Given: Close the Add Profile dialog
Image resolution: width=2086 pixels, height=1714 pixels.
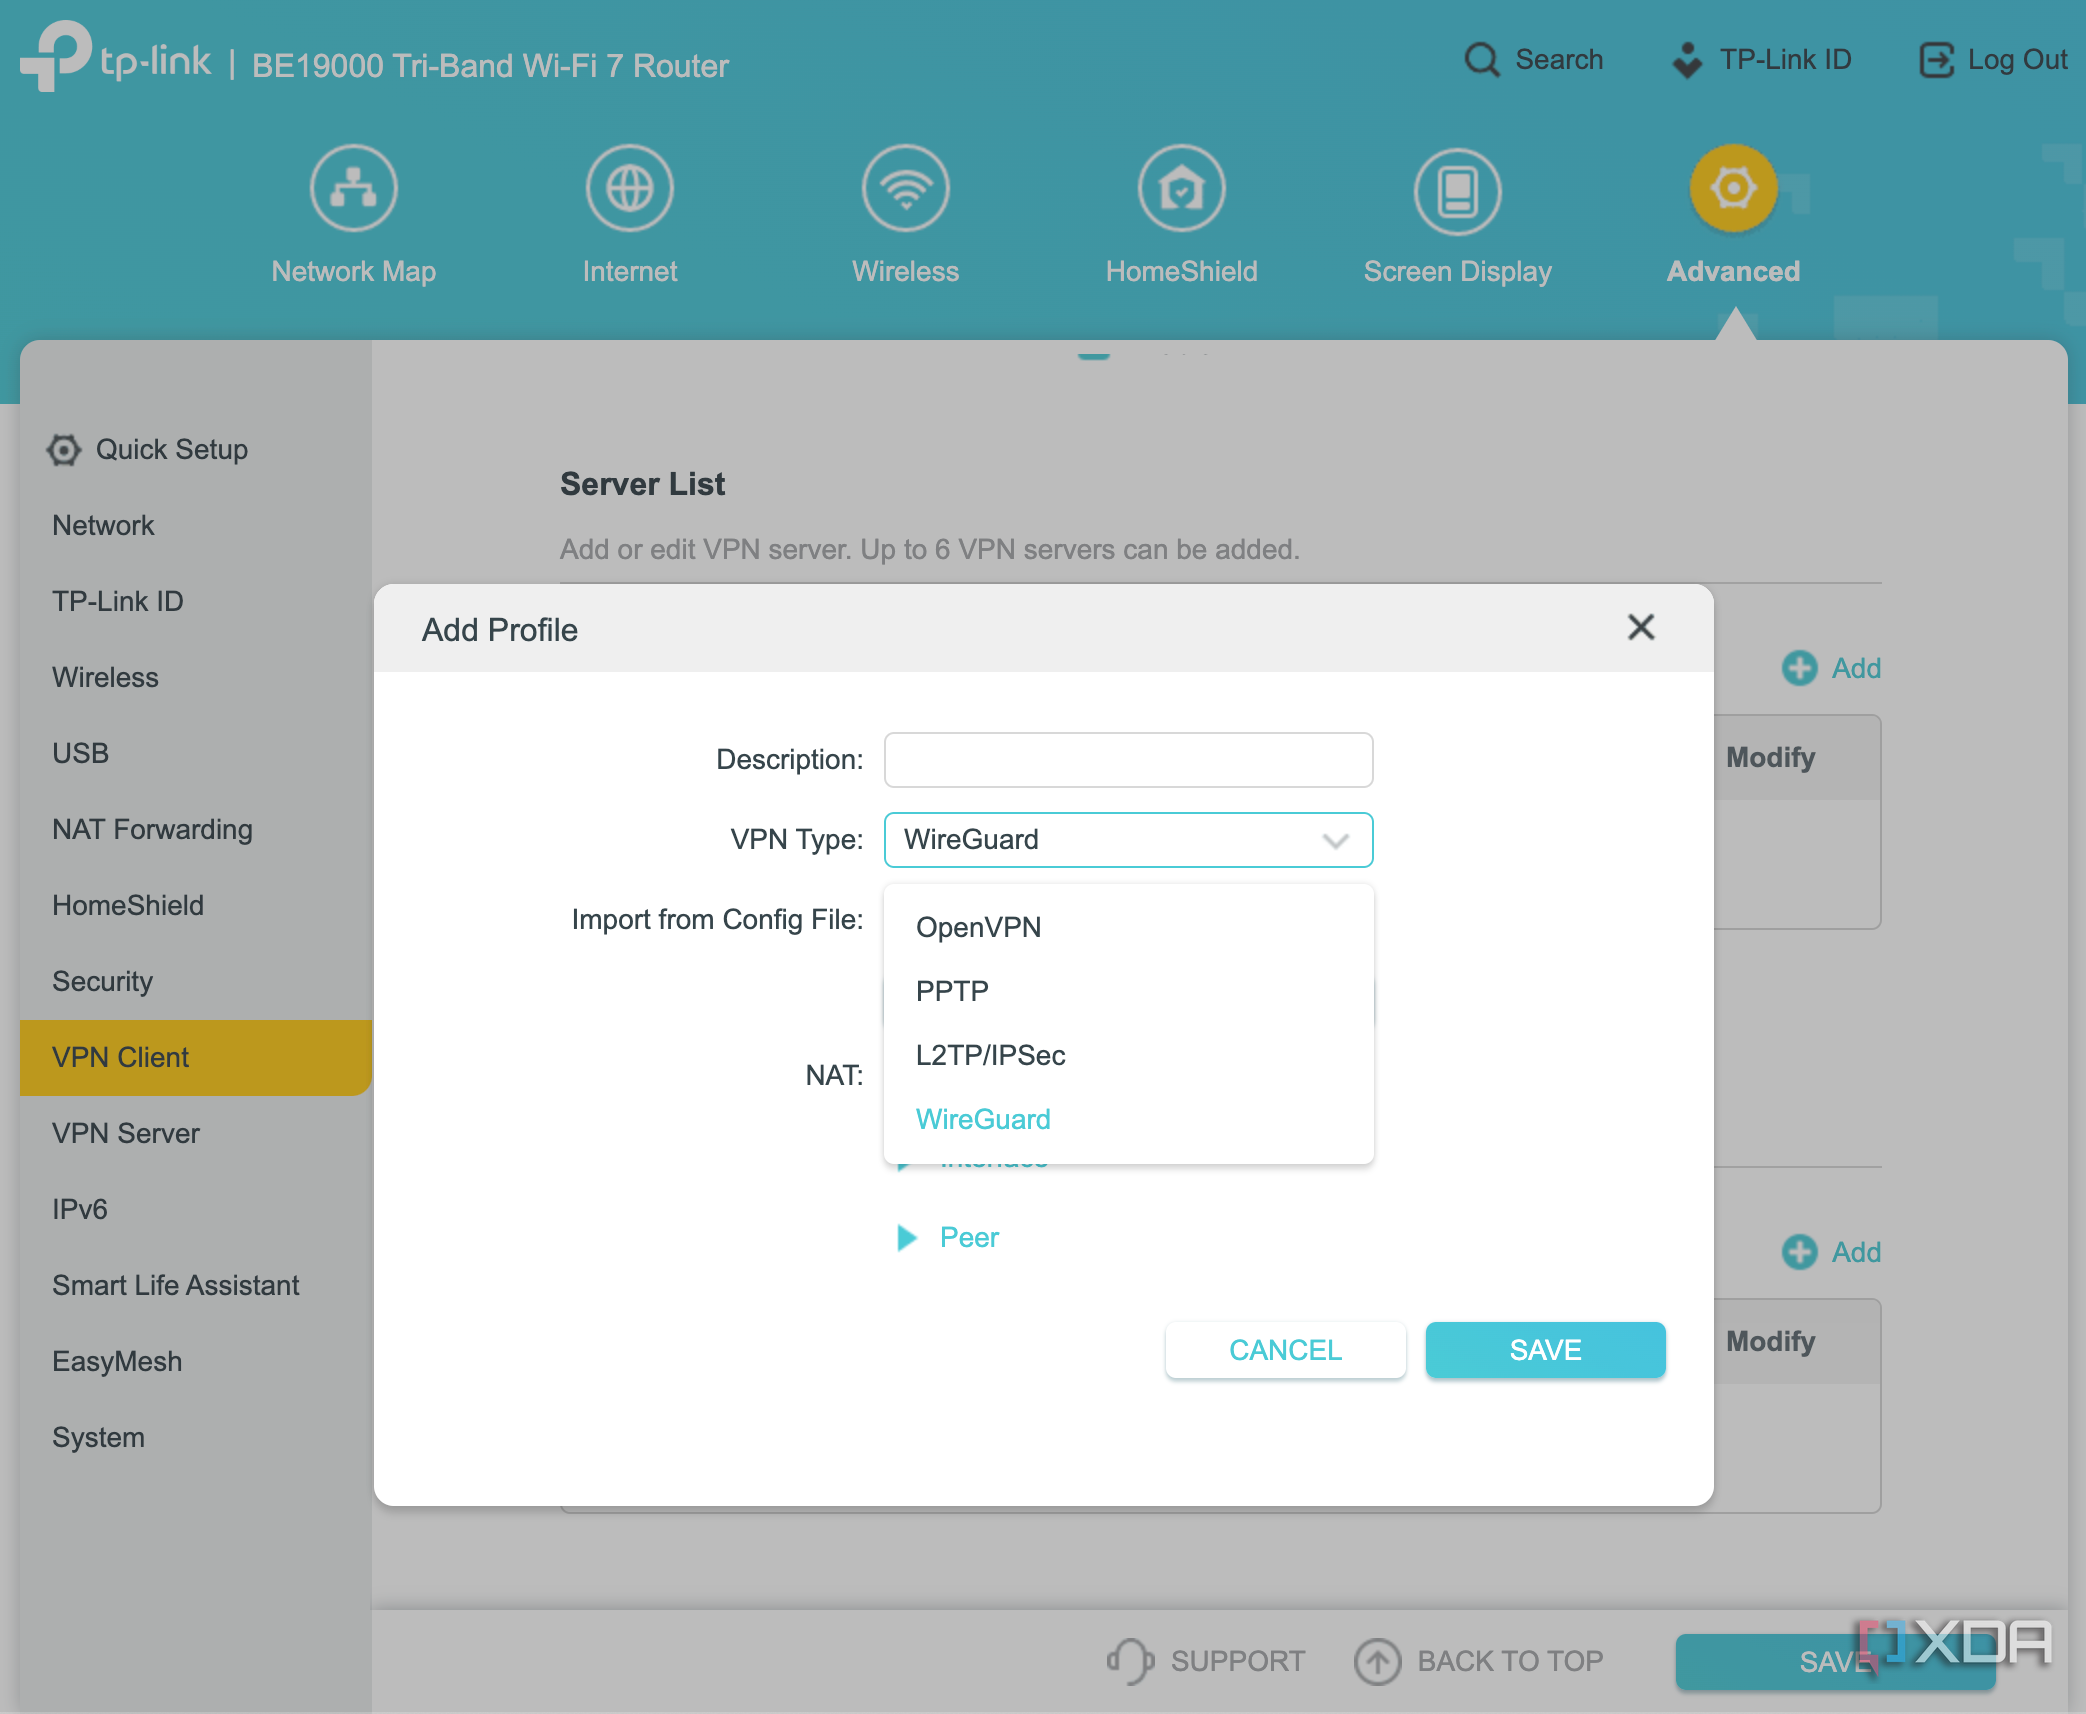Looking at the screenshot, I should click(x=1641, y=627).
